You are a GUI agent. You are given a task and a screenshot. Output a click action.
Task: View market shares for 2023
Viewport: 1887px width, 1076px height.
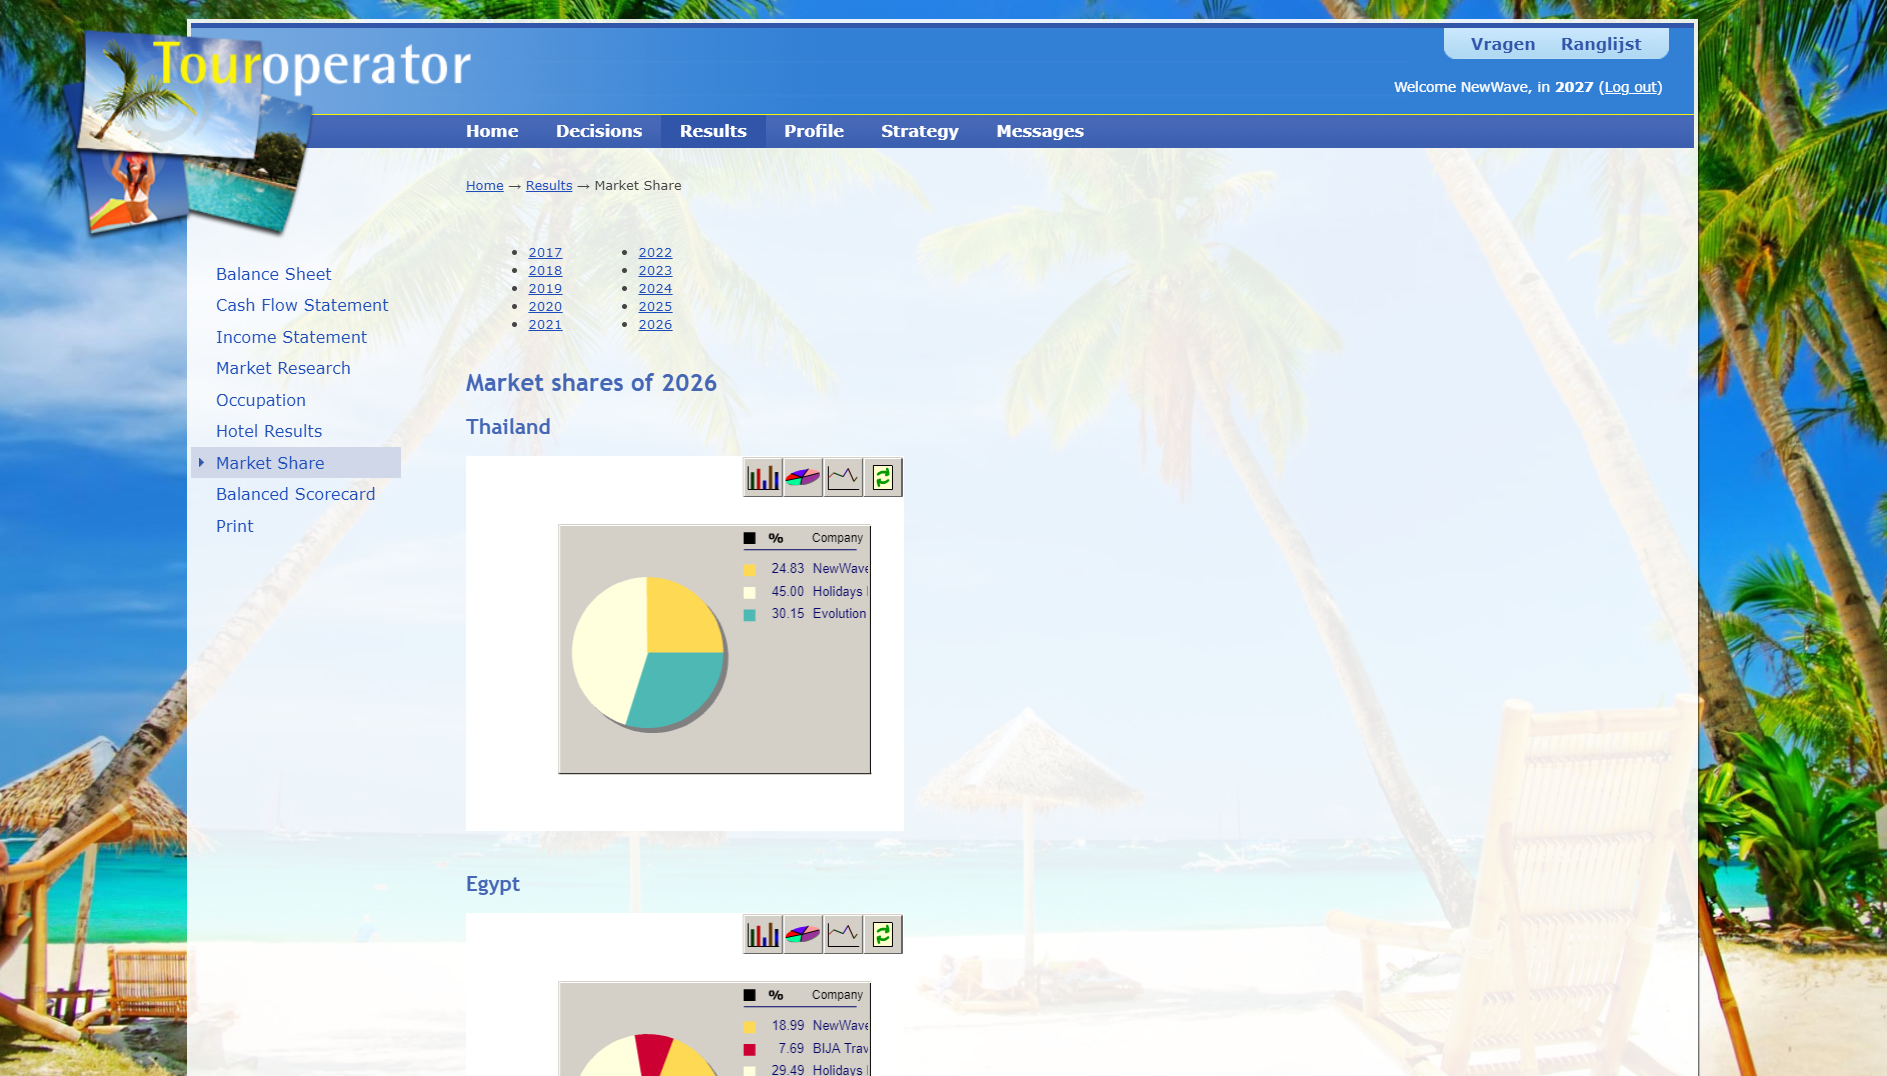click(x=655, y=271)
